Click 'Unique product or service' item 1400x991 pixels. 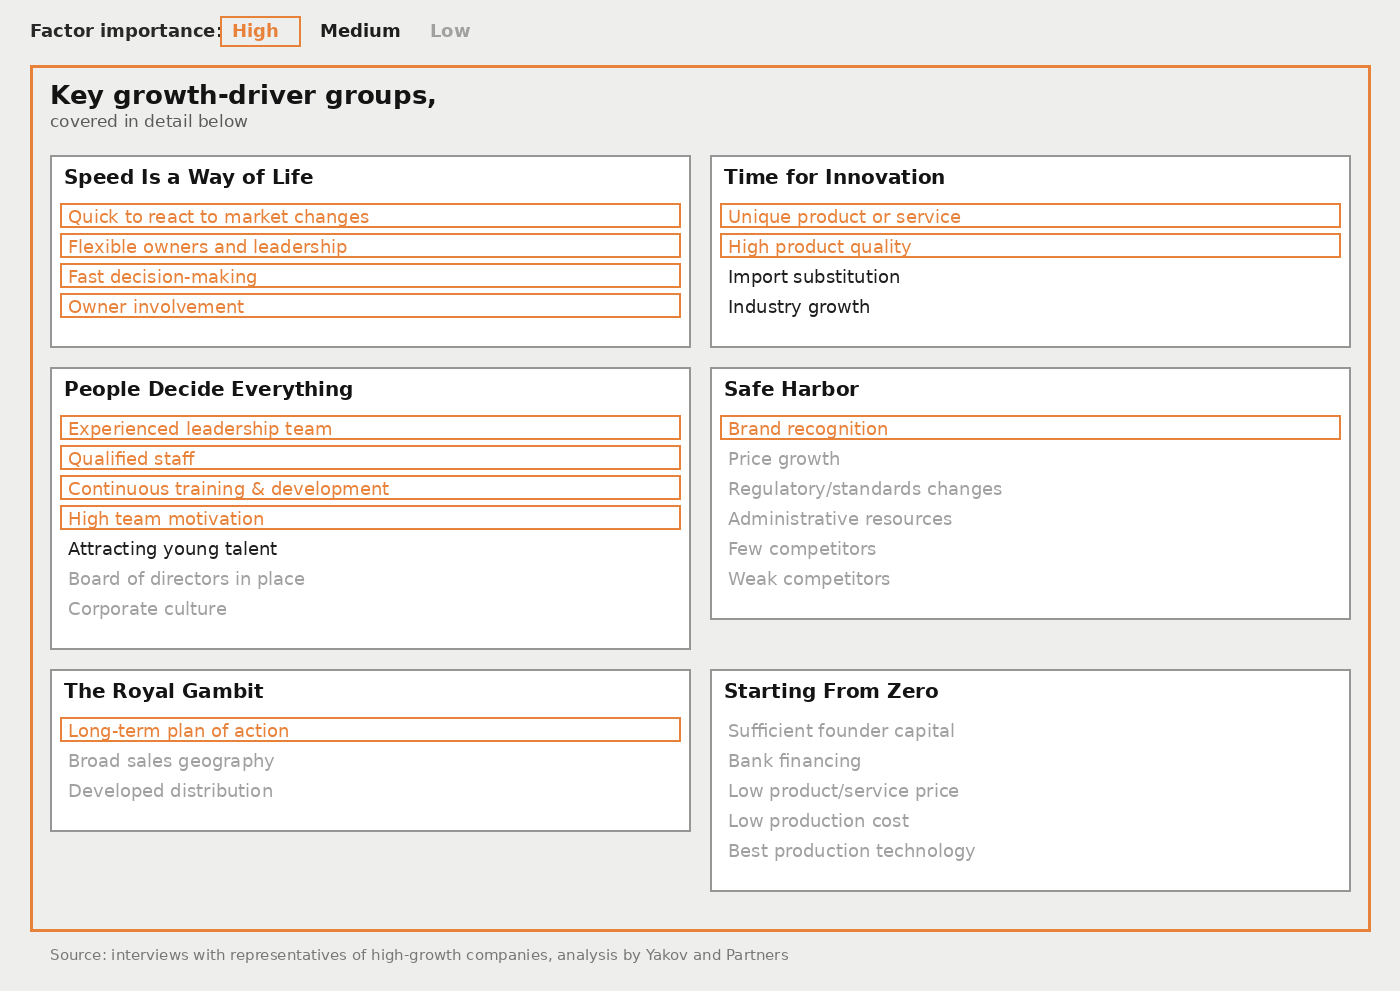(1030, 216)
